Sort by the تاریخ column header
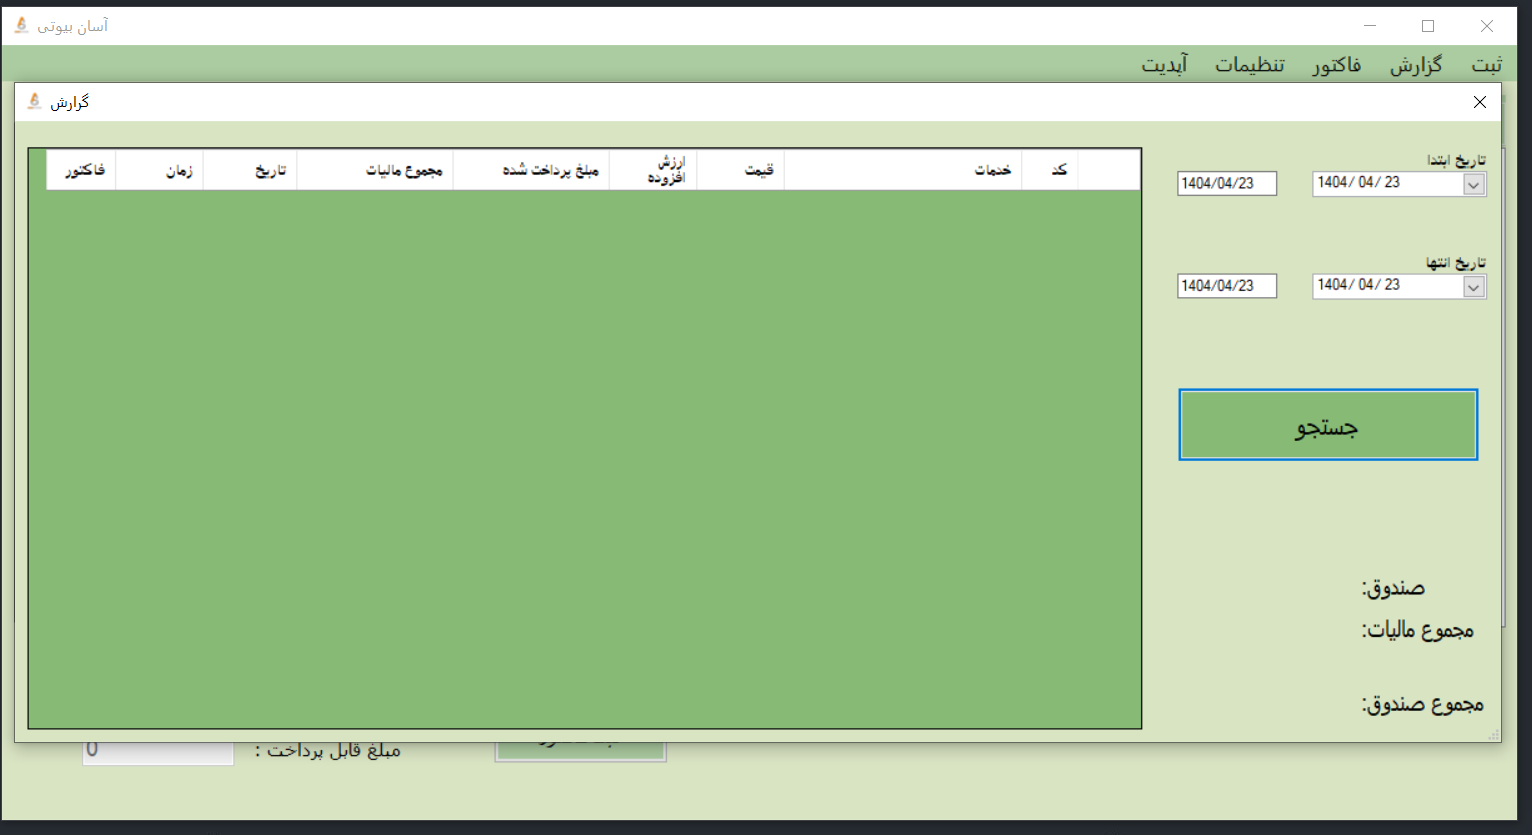Screen dimensions: 1532x835 coord(250,170)
